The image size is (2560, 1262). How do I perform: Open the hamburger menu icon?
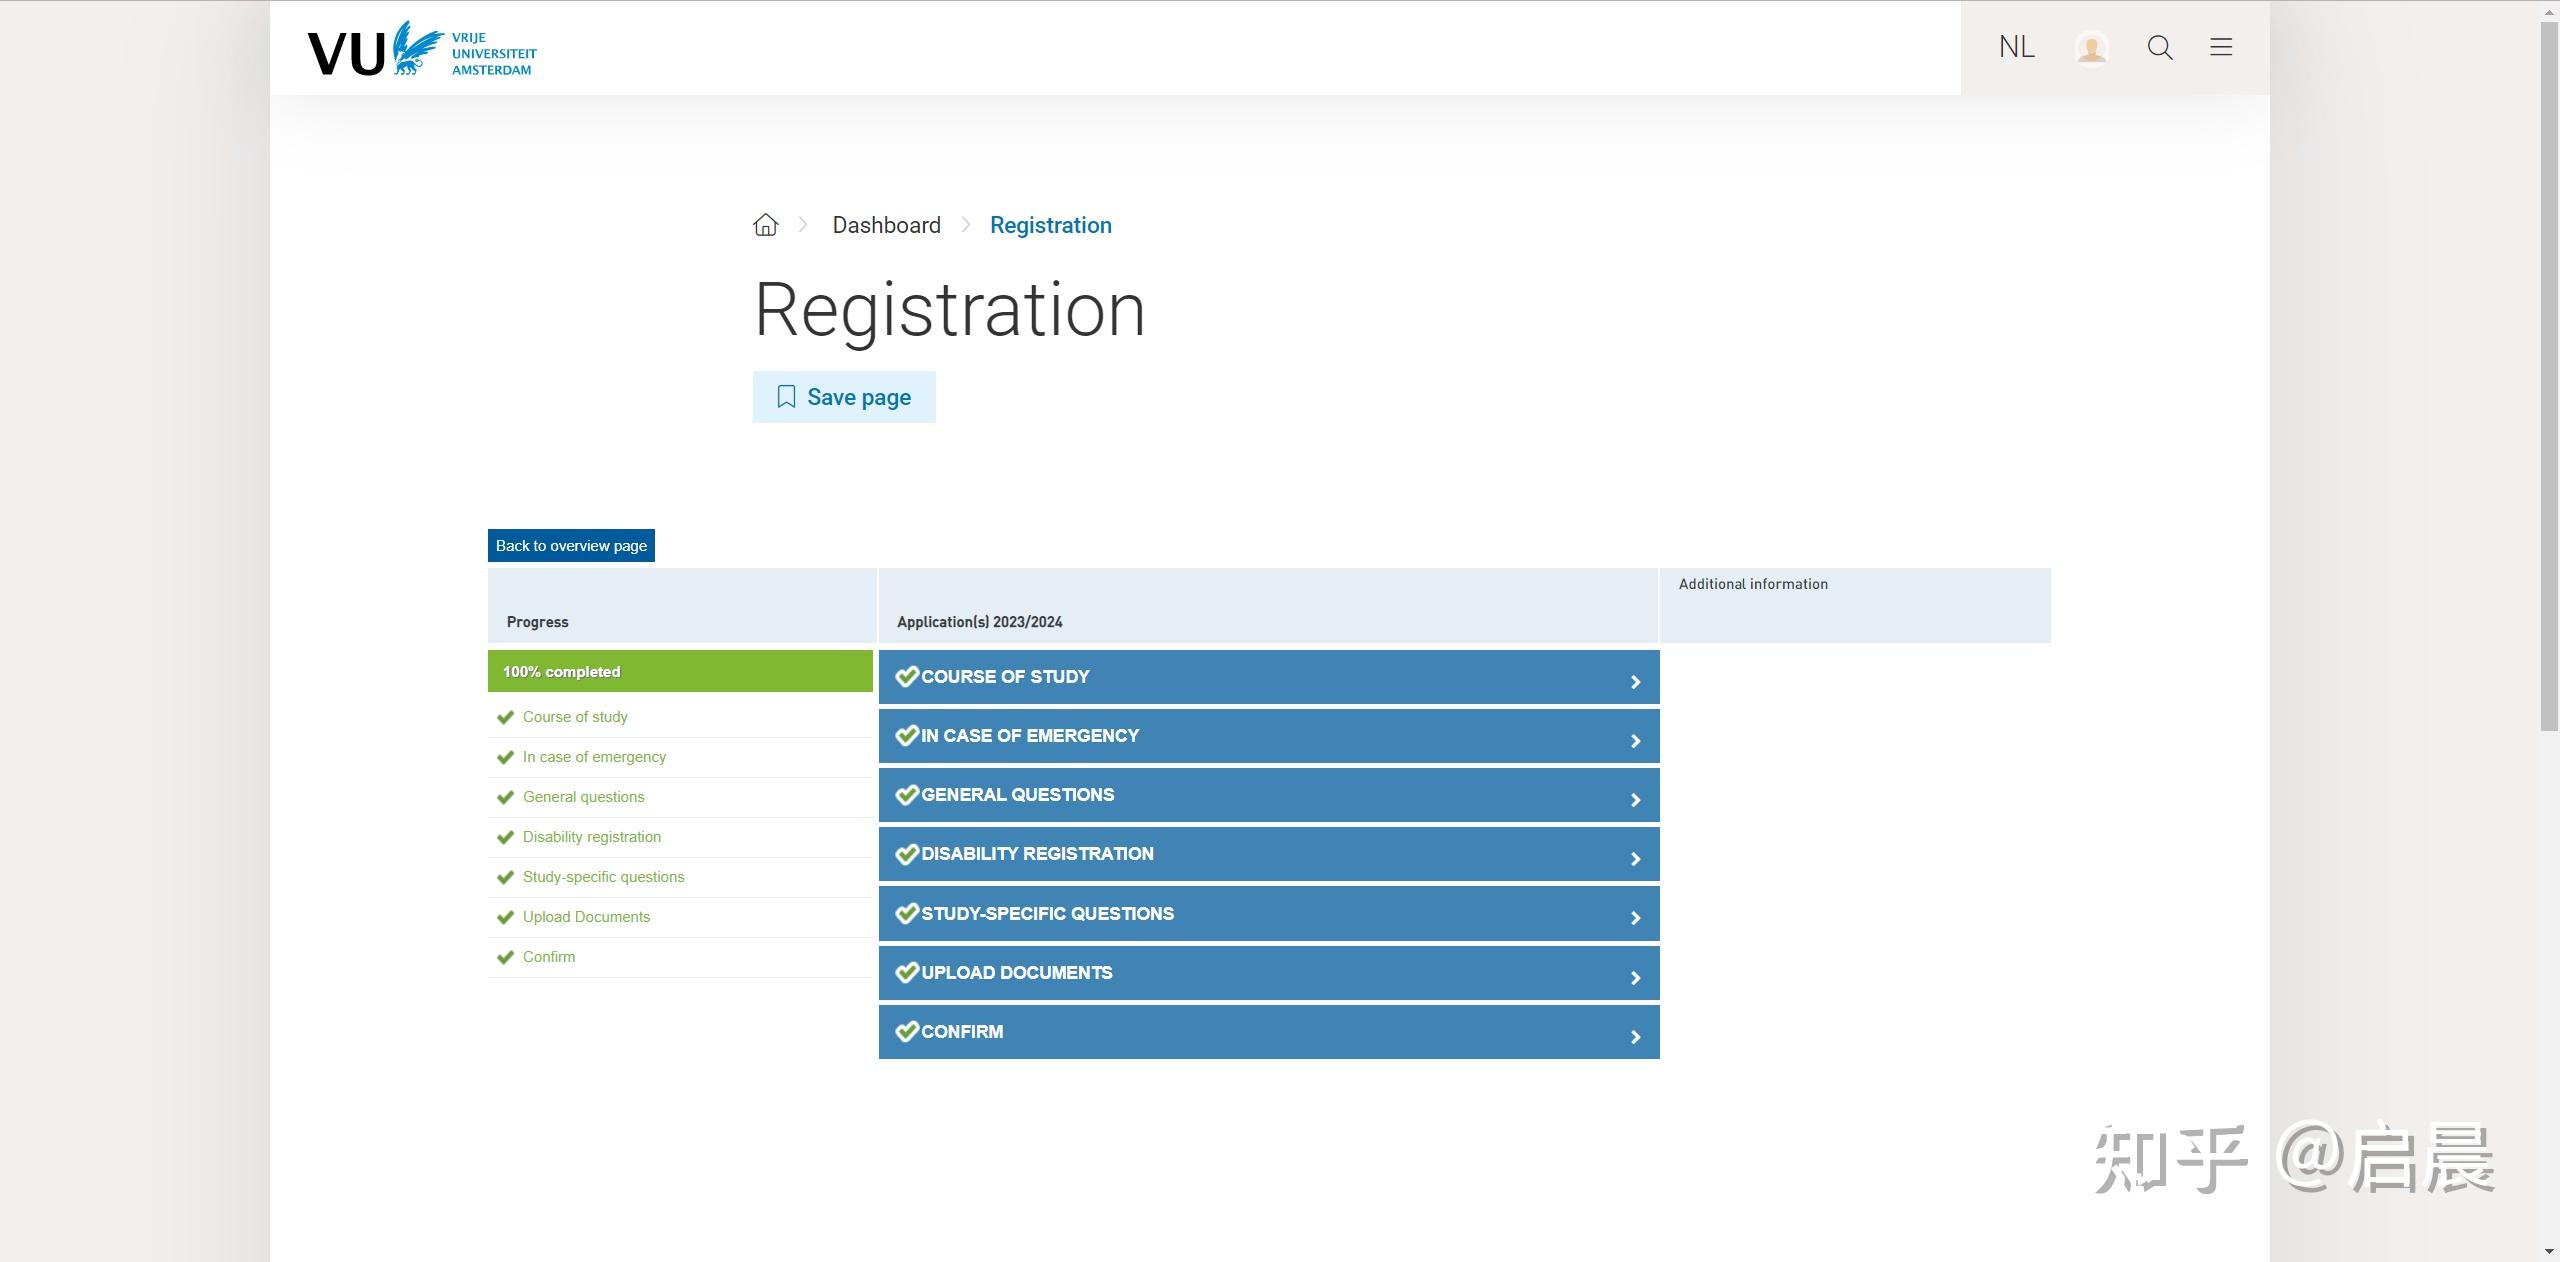2221,48
